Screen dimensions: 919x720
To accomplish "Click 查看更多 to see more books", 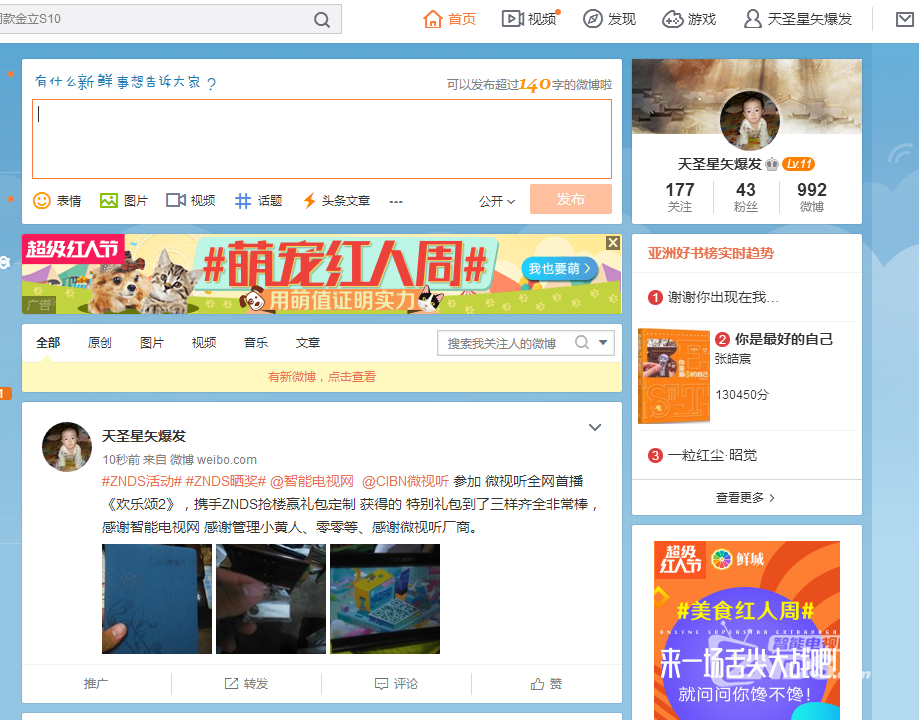I will [746, 498].
